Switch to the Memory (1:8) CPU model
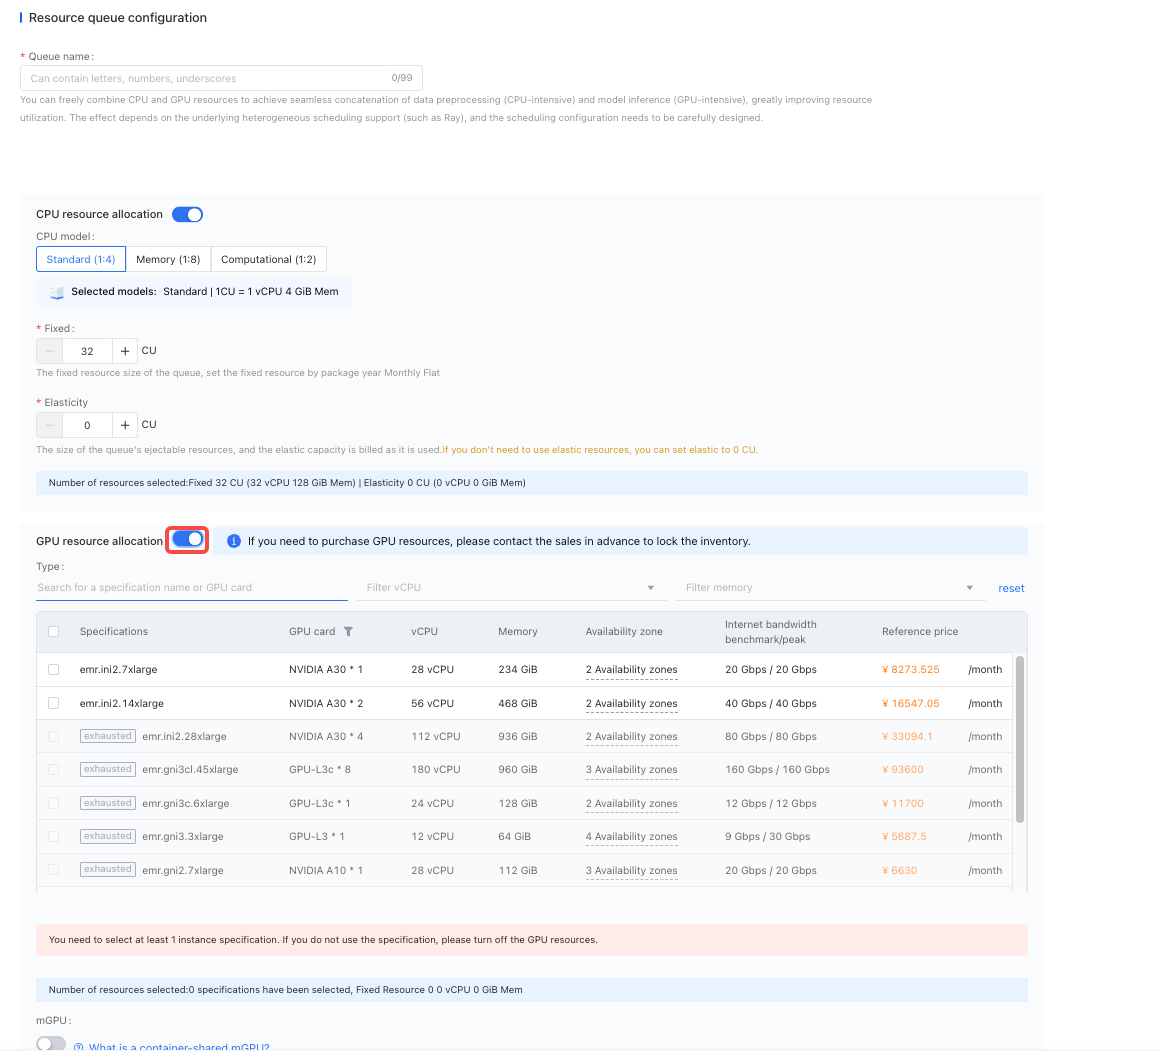Screen dimensions: 1160x1058 (168, 259)
